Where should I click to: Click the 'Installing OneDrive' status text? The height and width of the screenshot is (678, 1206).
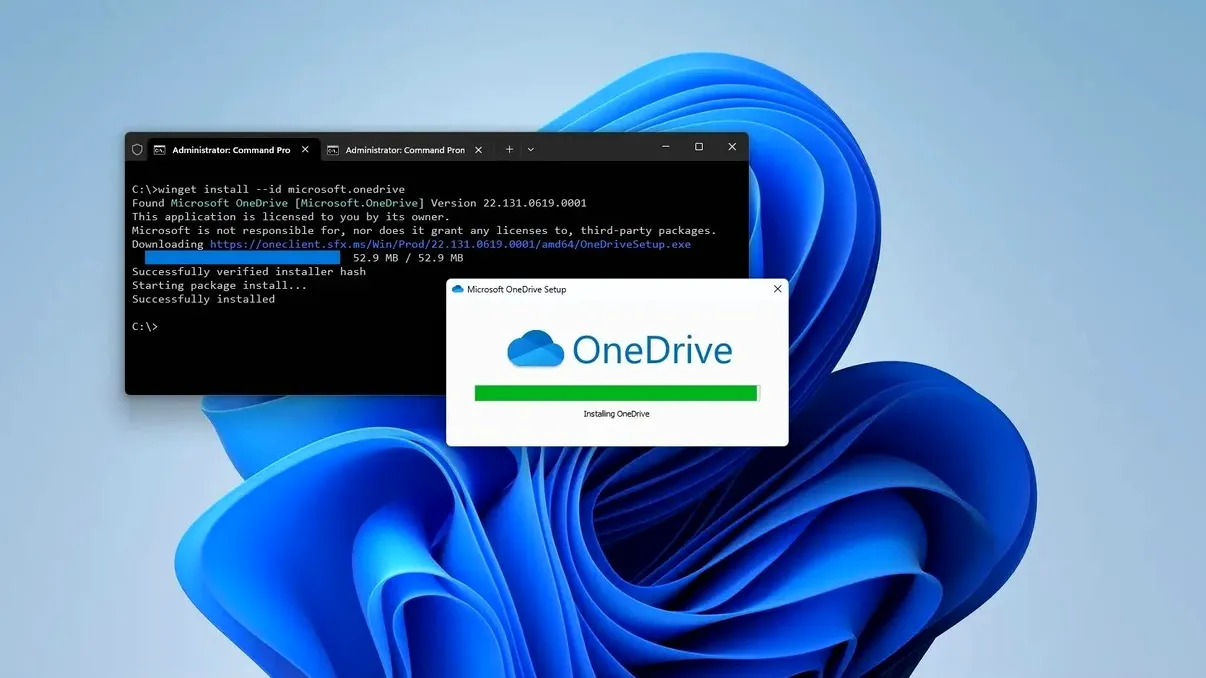tap(617, 414)
